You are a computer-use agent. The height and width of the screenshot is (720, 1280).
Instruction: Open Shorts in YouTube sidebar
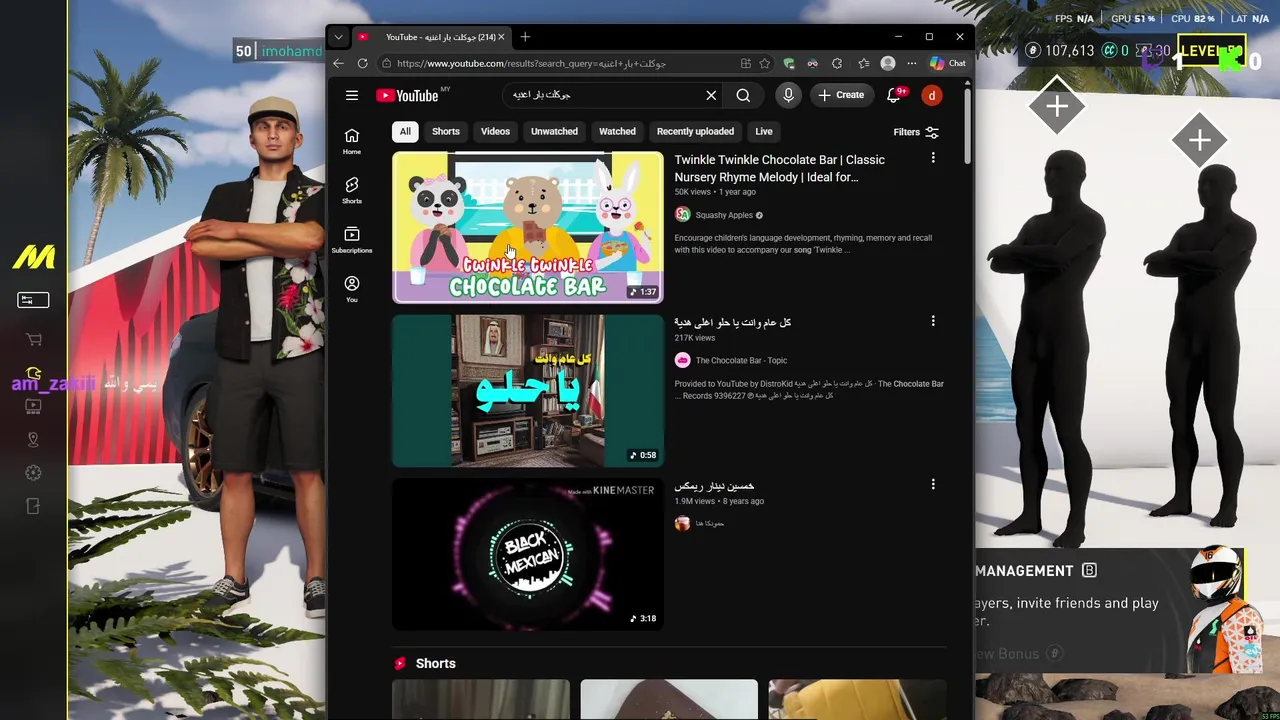click(352, 190)
